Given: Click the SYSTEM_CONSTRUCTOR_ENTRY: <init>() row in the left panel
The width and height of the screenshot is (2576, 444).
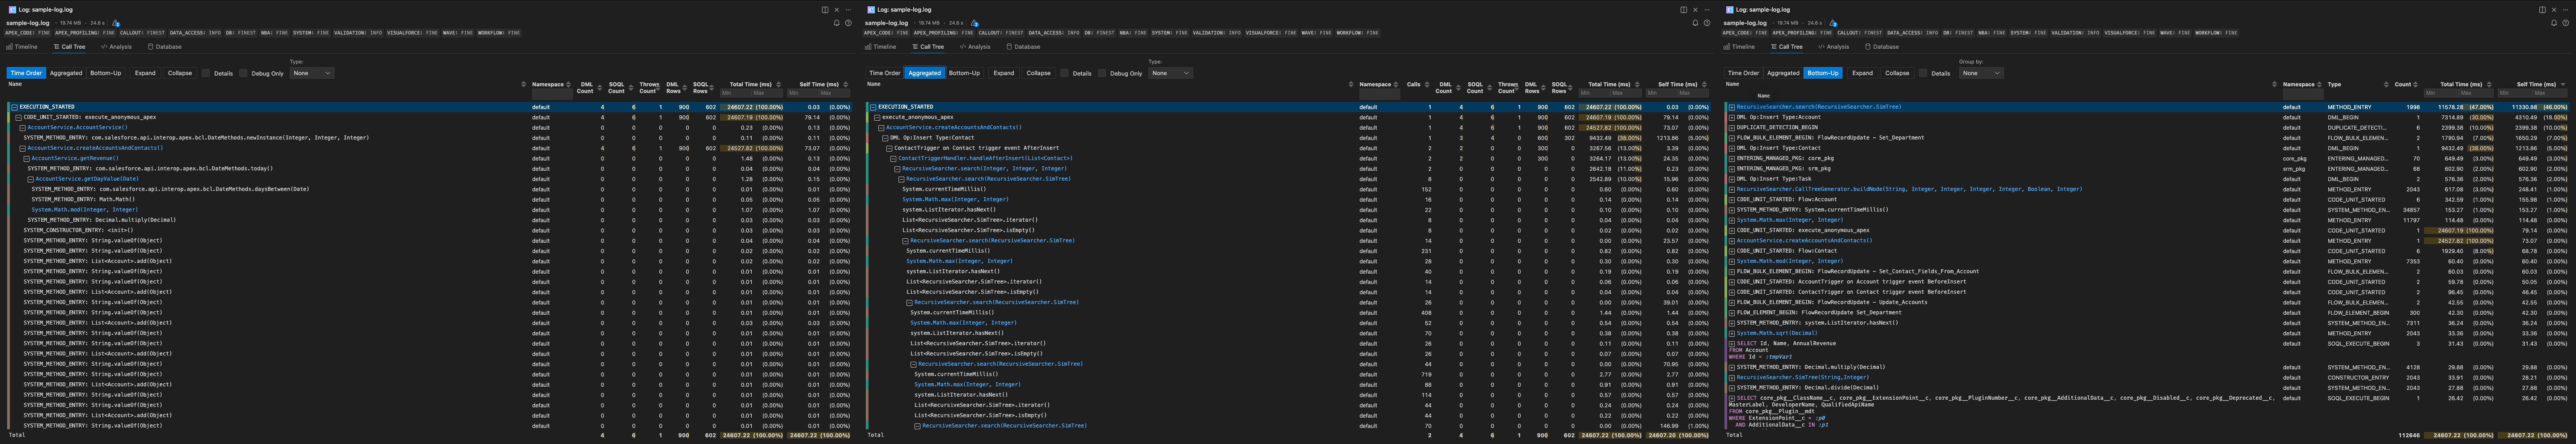Looking at the screenshot, I should coord(430,230).
